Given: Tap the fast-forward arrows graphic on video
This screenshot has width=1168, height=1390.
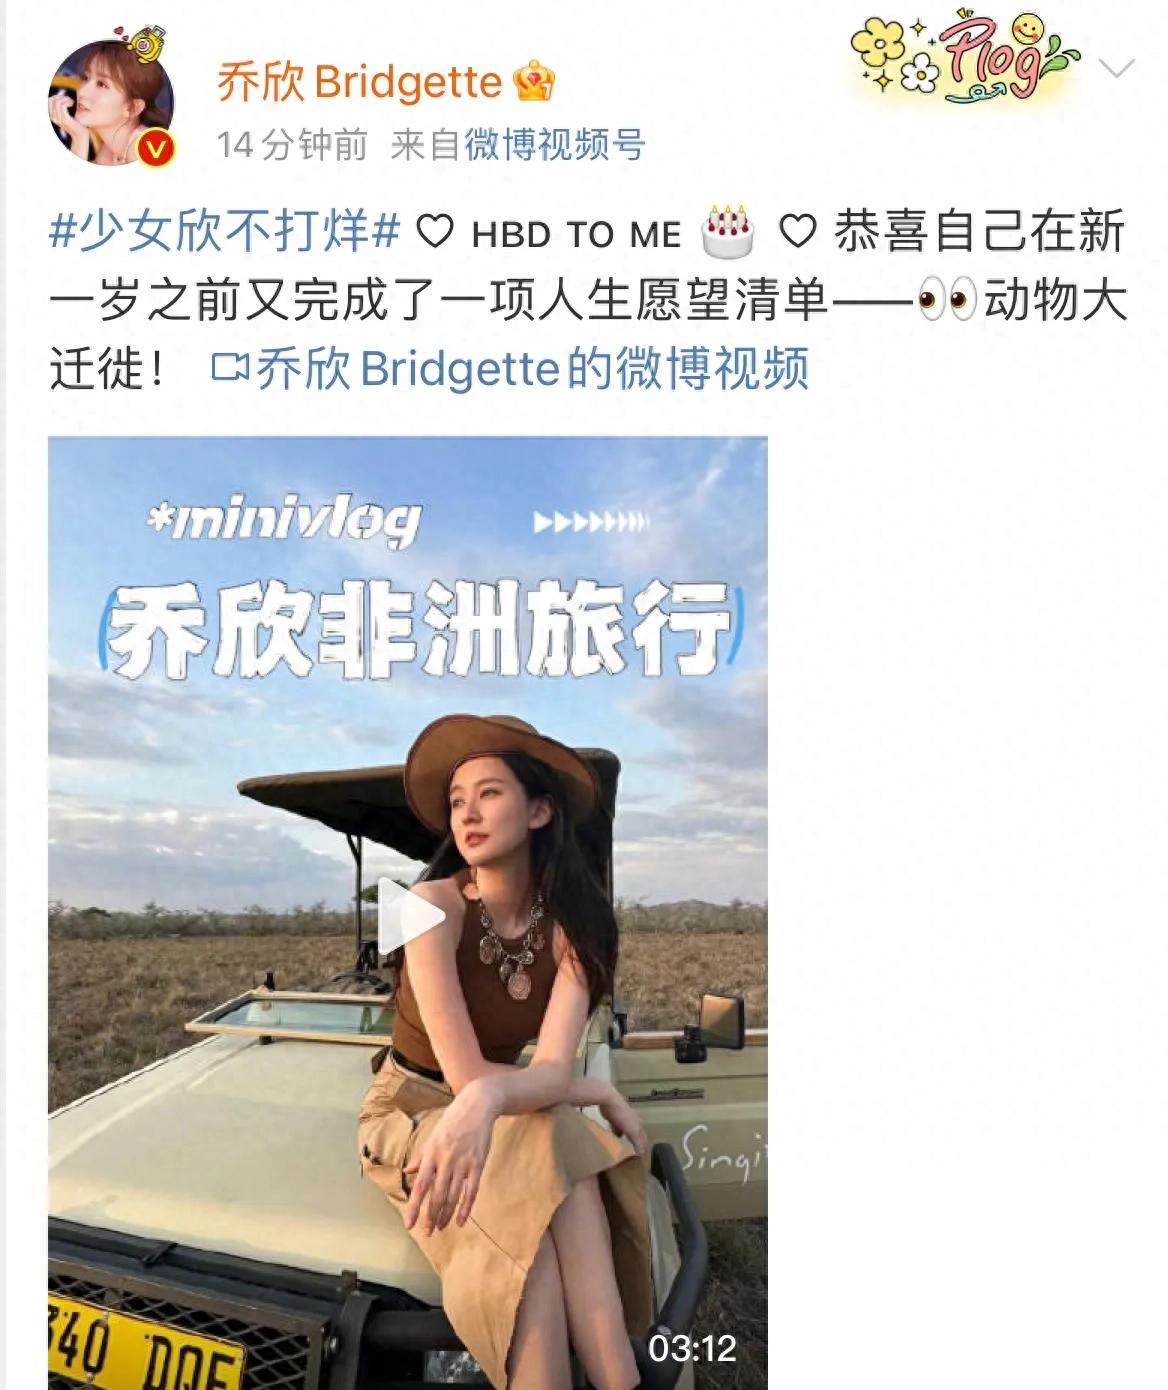Looking at the screenshot, I should click(x=591, y=522).
